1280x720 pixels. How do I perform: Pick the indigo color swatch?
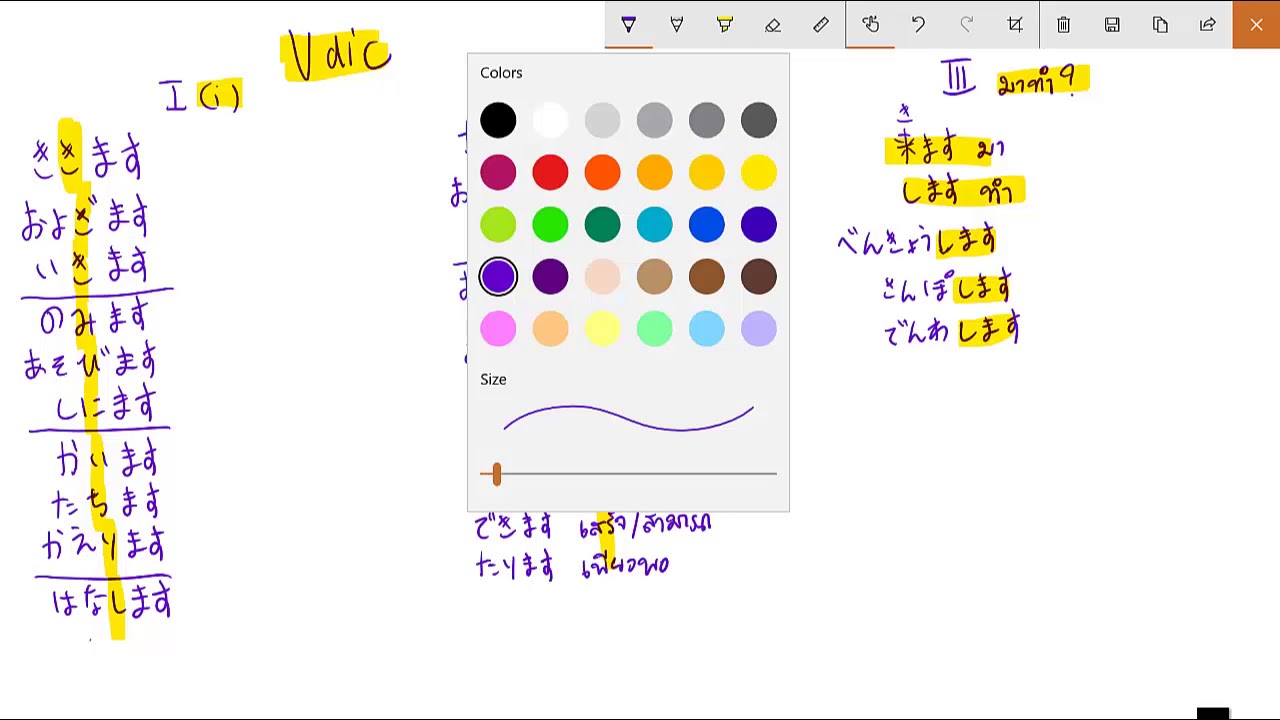pyautogui.click(x=758, y=224)
